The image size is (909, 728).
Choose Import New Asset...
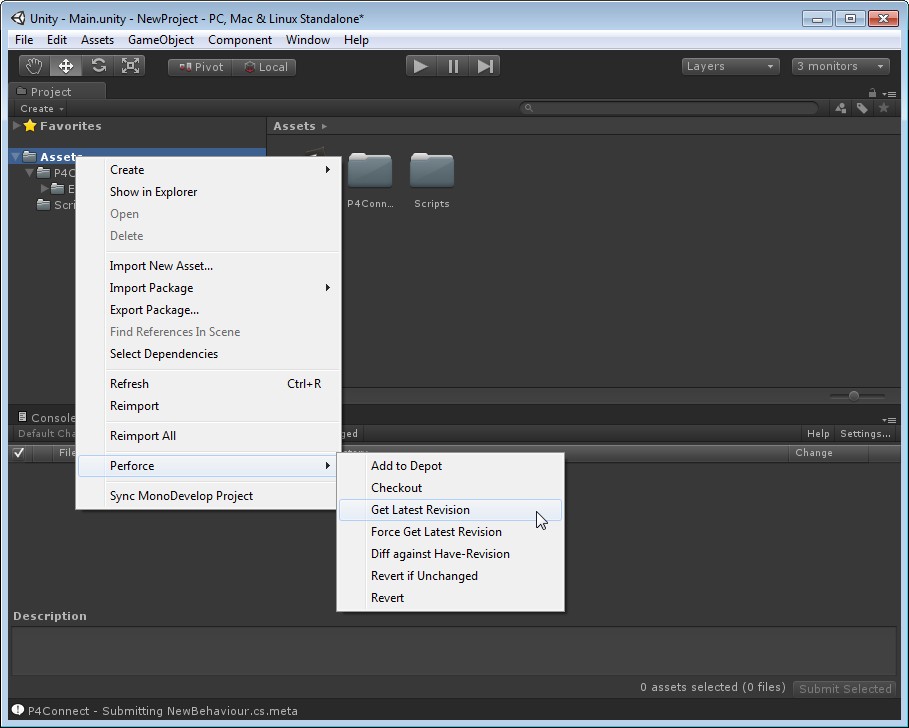[x=208, y=266]
